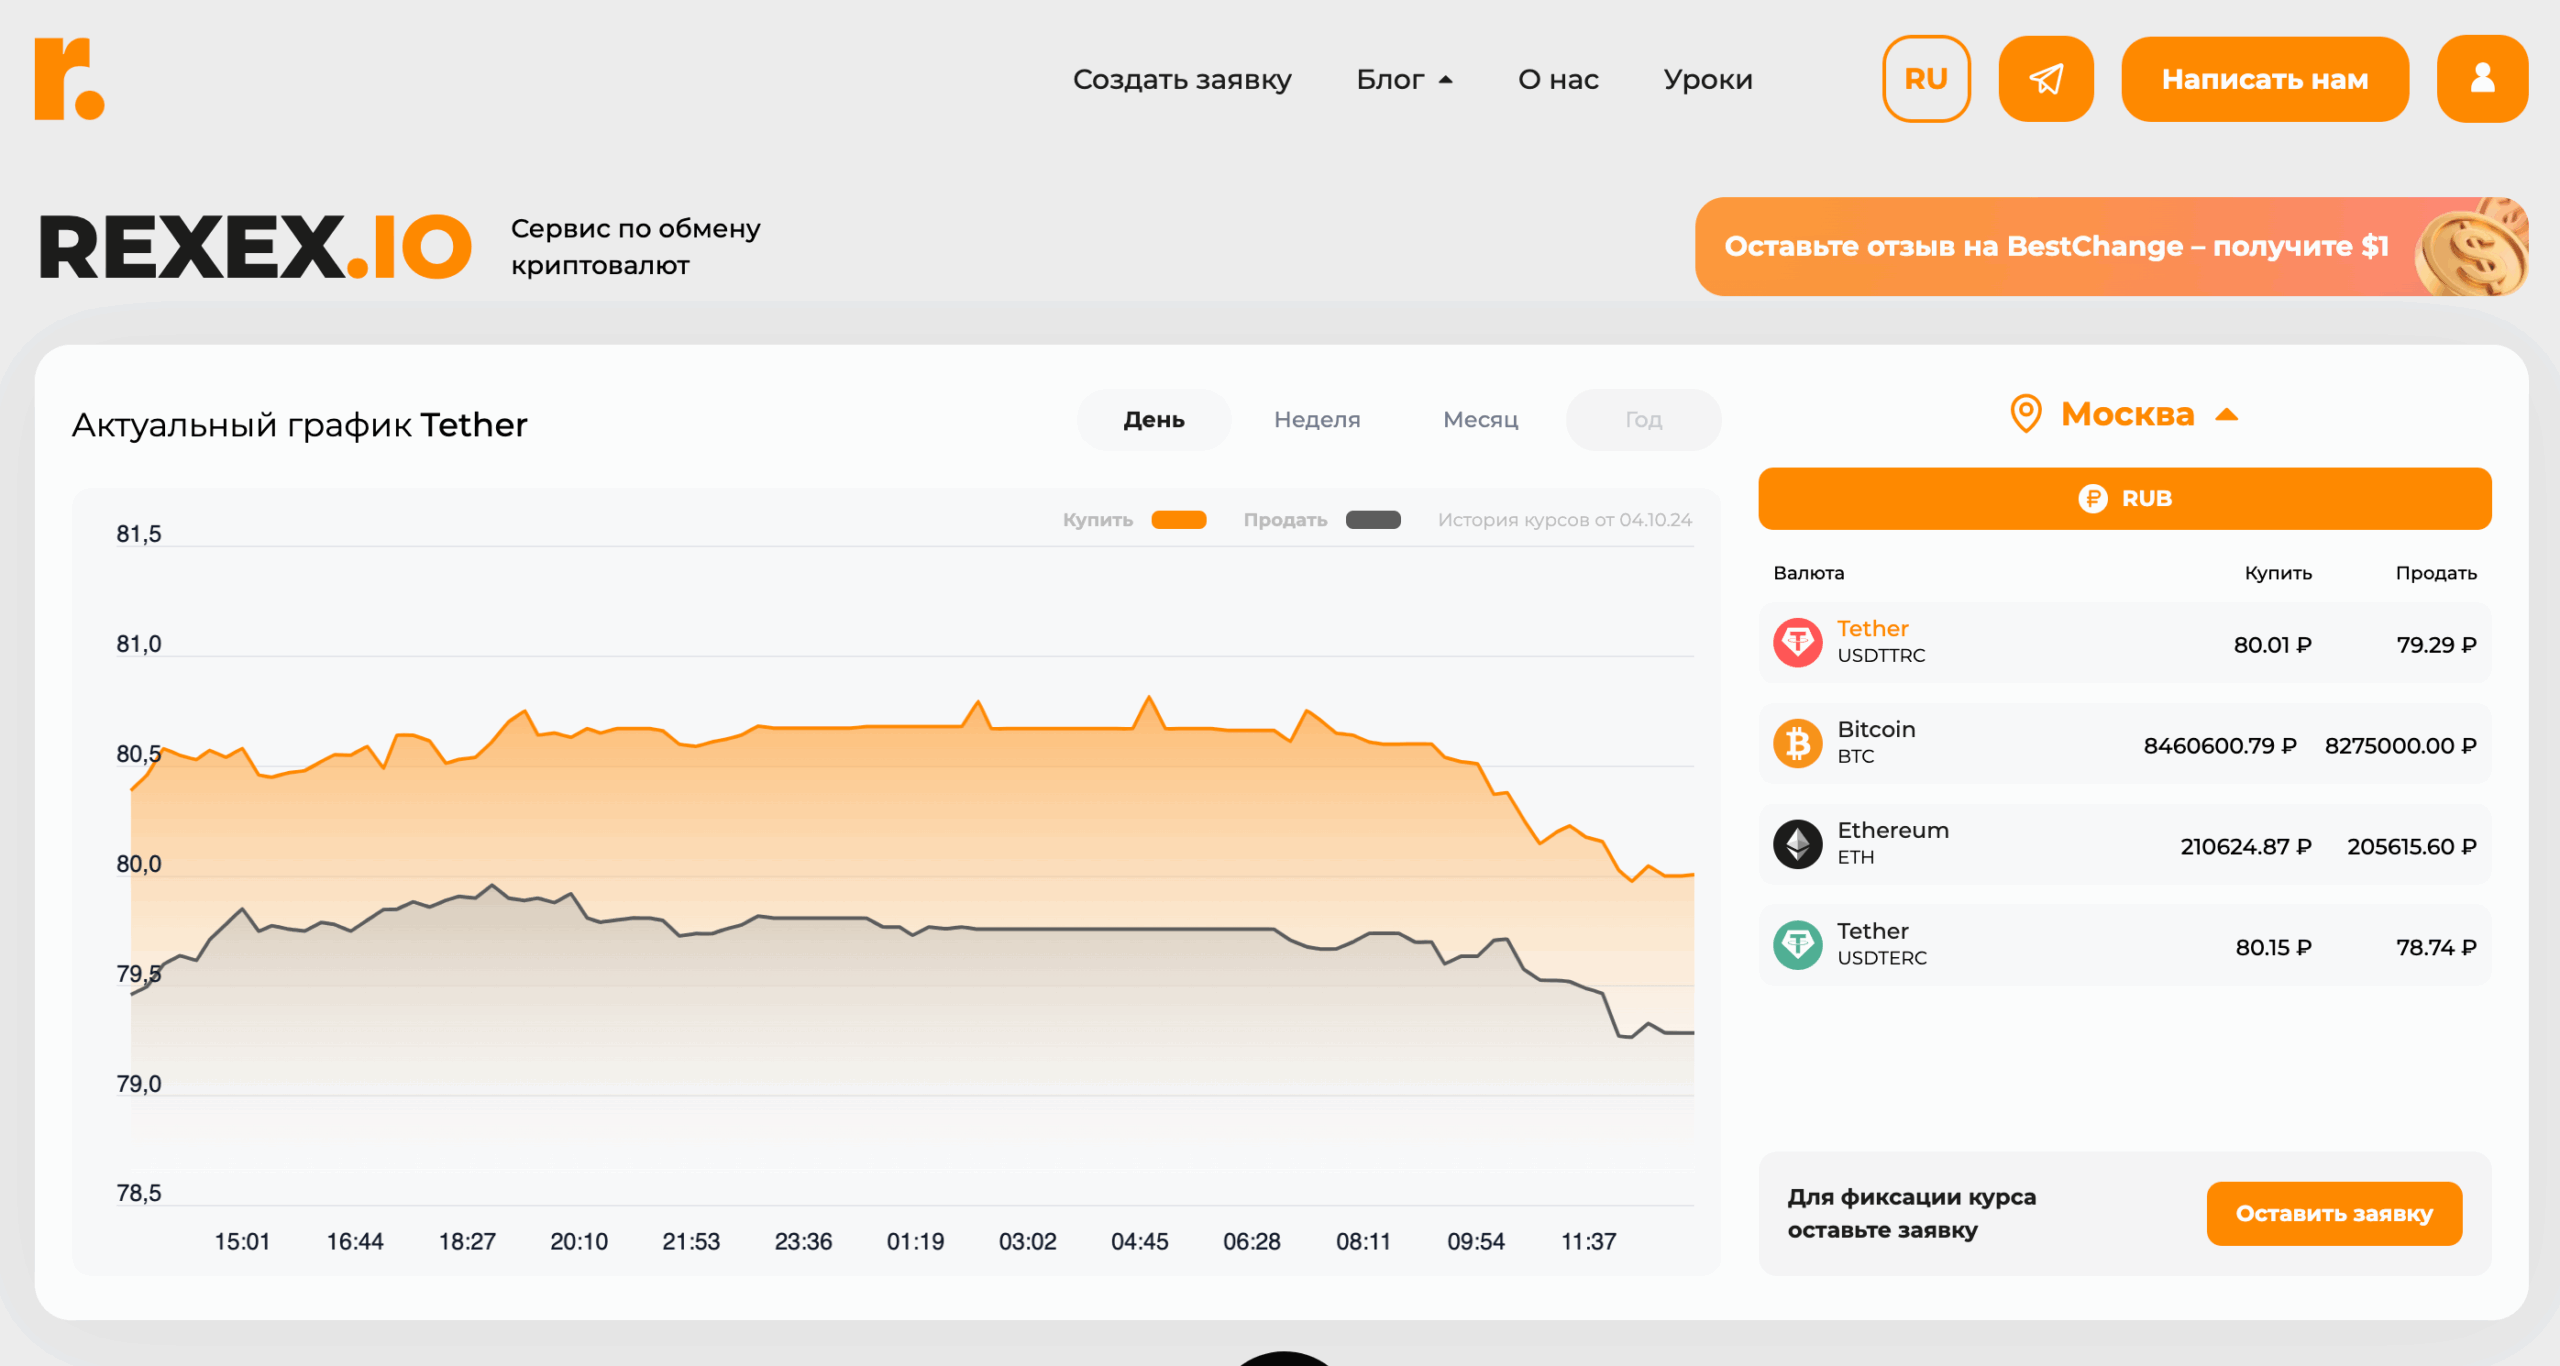This screenshot has height=1366, width=2560.
Task: Click the location pin icon beside Москва
Action: (2025, 414)
